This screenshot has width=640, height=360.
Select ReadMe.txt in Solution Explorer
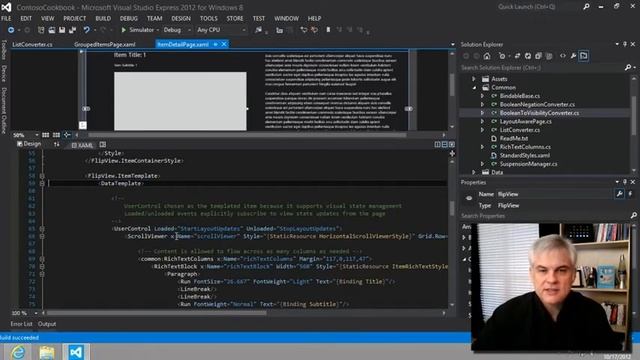(514, 138)
